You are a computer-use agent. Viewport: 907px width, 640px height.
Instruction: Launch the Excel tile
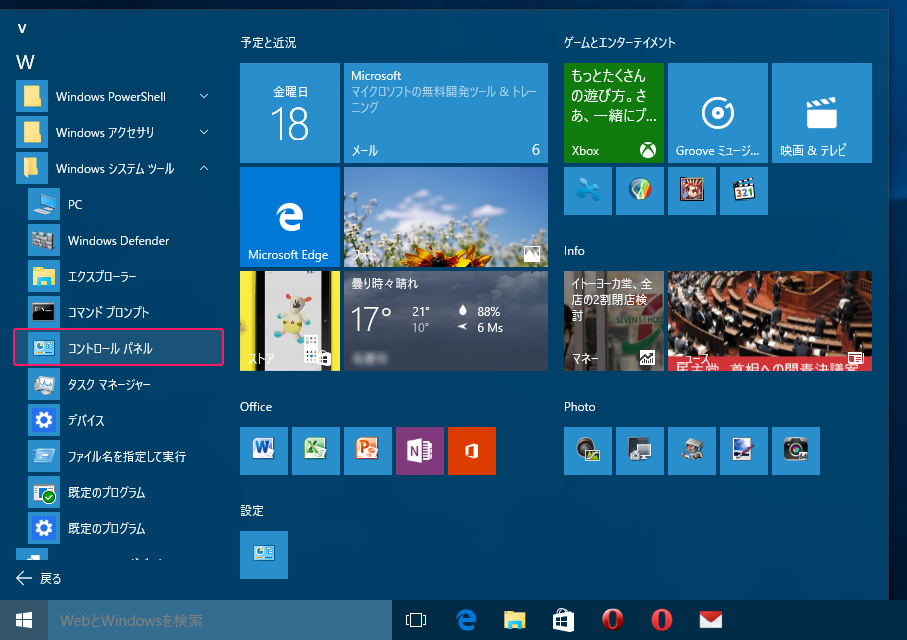(x=316, y=451)
